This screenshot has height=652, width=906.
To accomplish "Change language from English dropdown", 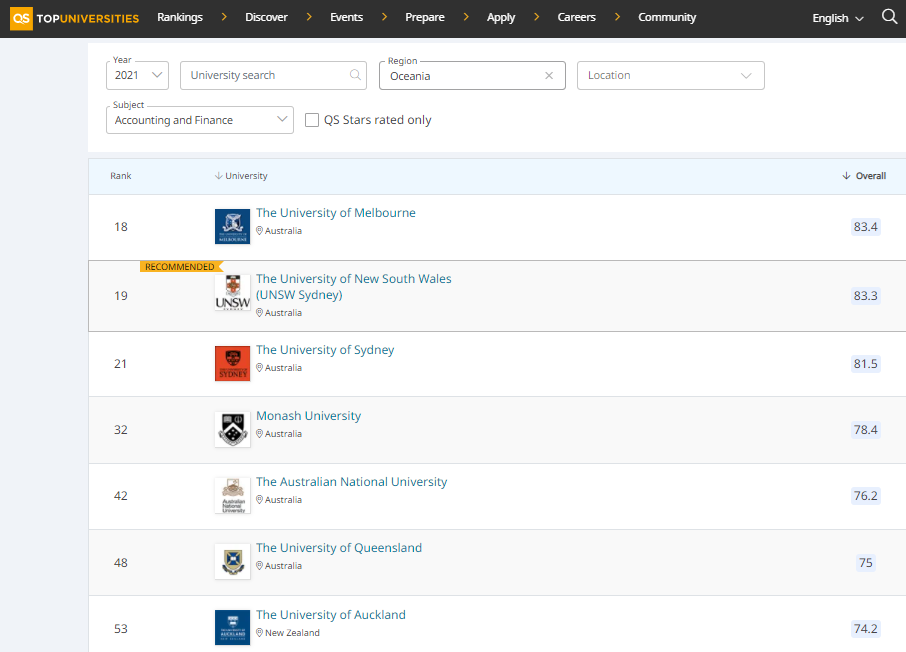I will click(x=837, y=18).
